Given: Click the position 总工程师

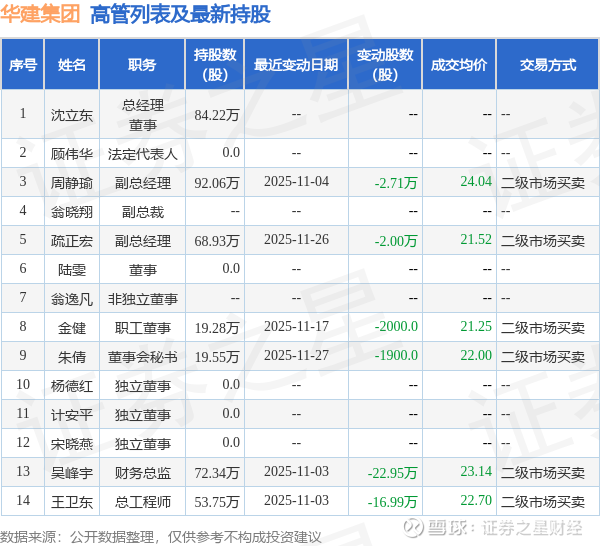Looking at the screenshot, I should (142, 502).
